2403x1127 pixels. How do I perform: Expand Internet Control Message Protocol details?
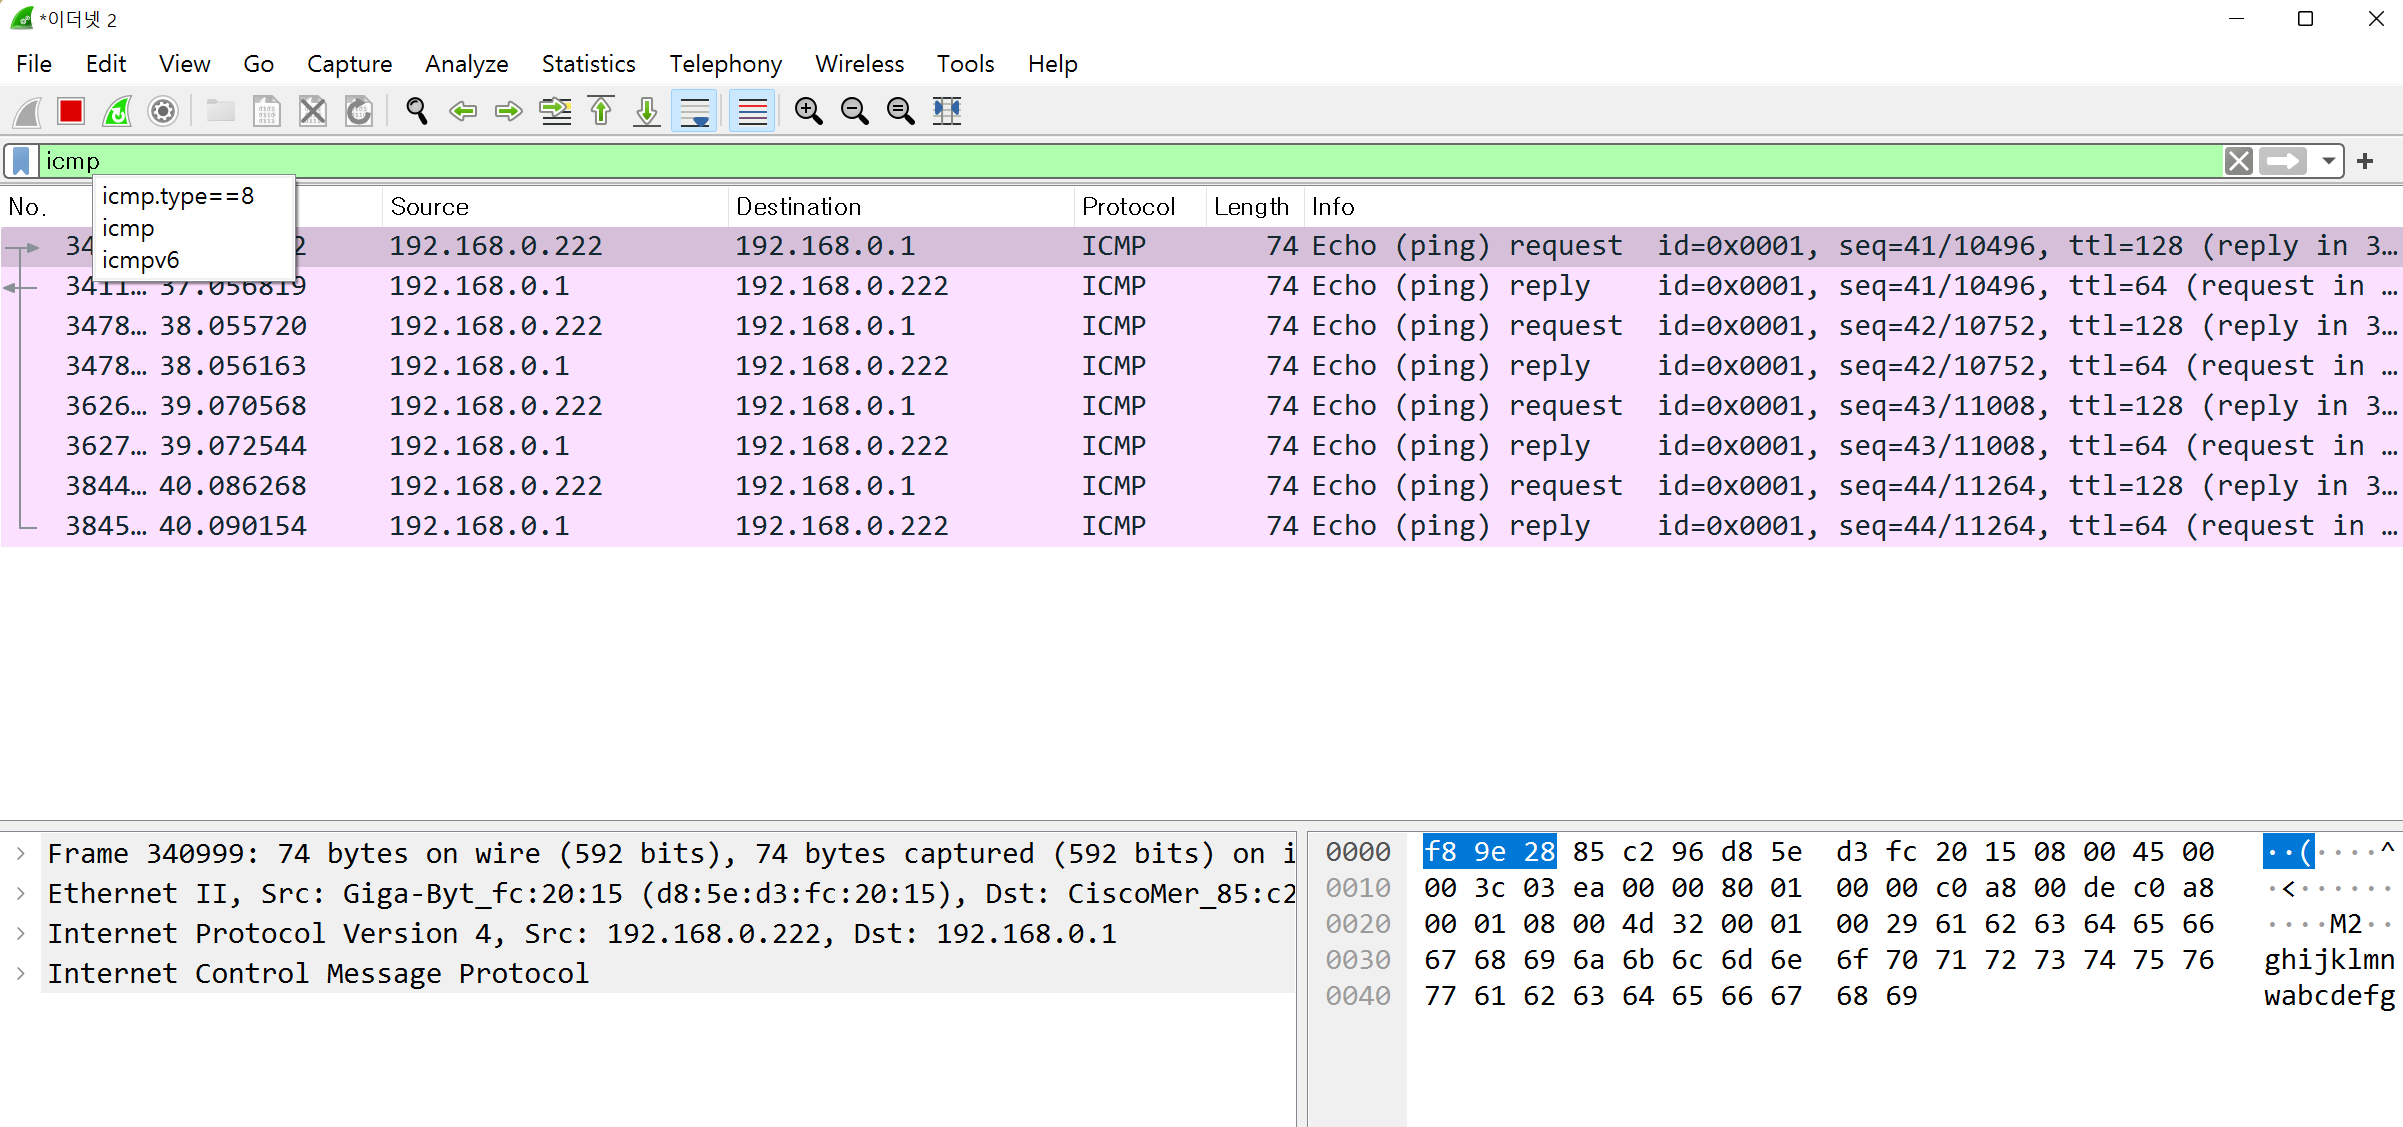tap(21, 974)
